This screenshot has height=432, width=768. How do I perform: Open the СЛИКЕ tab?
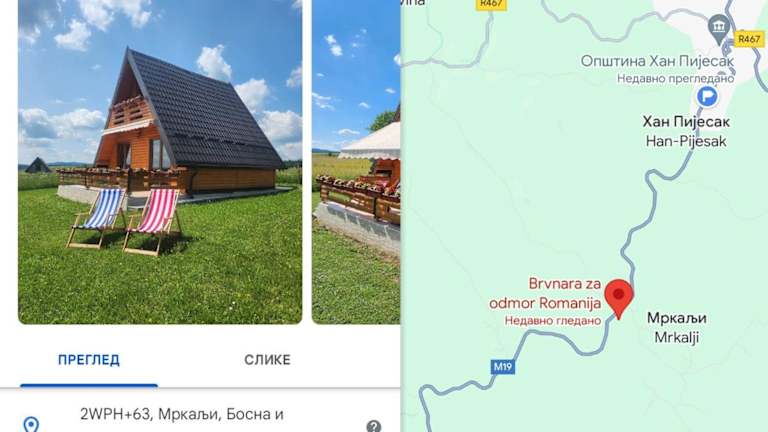tap(267, 360)
